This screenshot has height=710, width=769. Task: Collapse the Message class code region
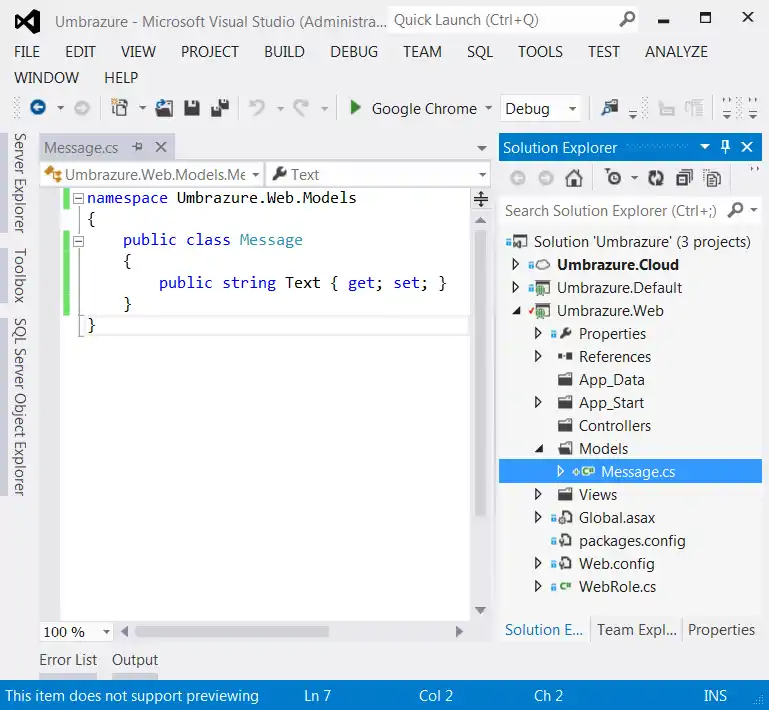click(78, 241)
